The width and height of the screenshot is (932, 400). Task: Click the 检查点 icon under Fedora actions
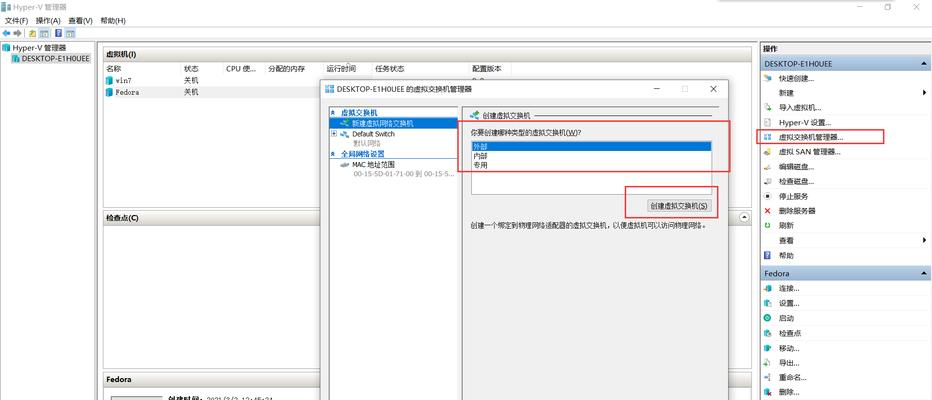pyautogui.click(x=767, y=333)
